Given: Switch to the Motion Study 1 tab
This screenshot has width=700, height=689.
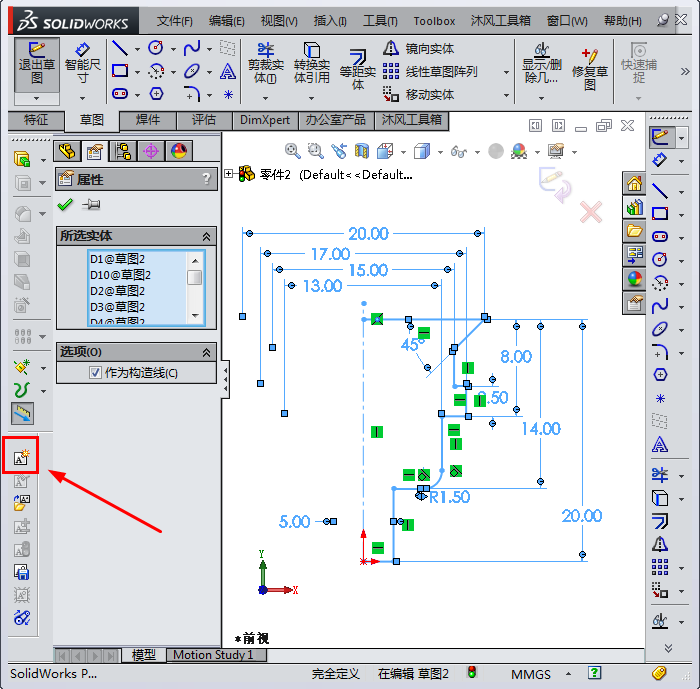Looking at the screenshot, I should click(213, 655).
